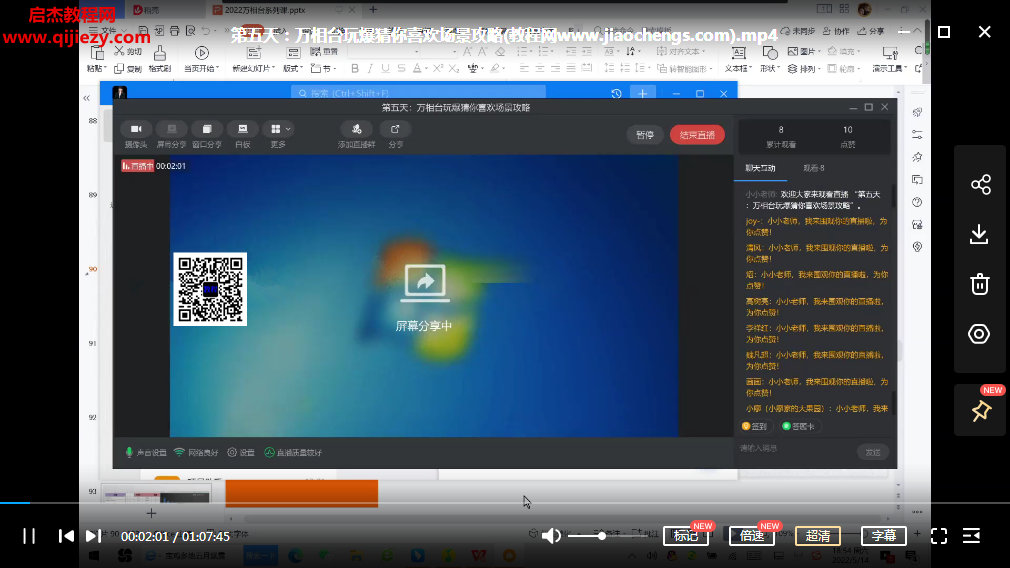Viewport: 1010px width, 568px height.
Task: Pin the player window with NEW pin icon
Action: tap(981, 411)
